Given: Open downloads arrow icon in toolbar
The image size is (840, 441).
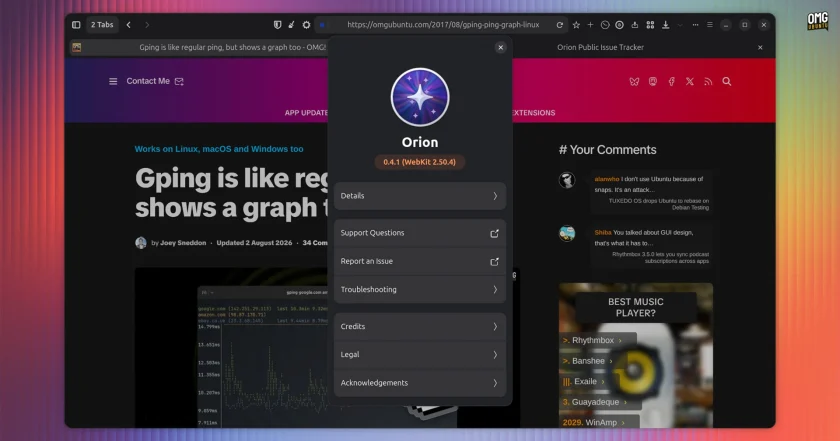Looking at the screenshot, I should tap(665, 25).
